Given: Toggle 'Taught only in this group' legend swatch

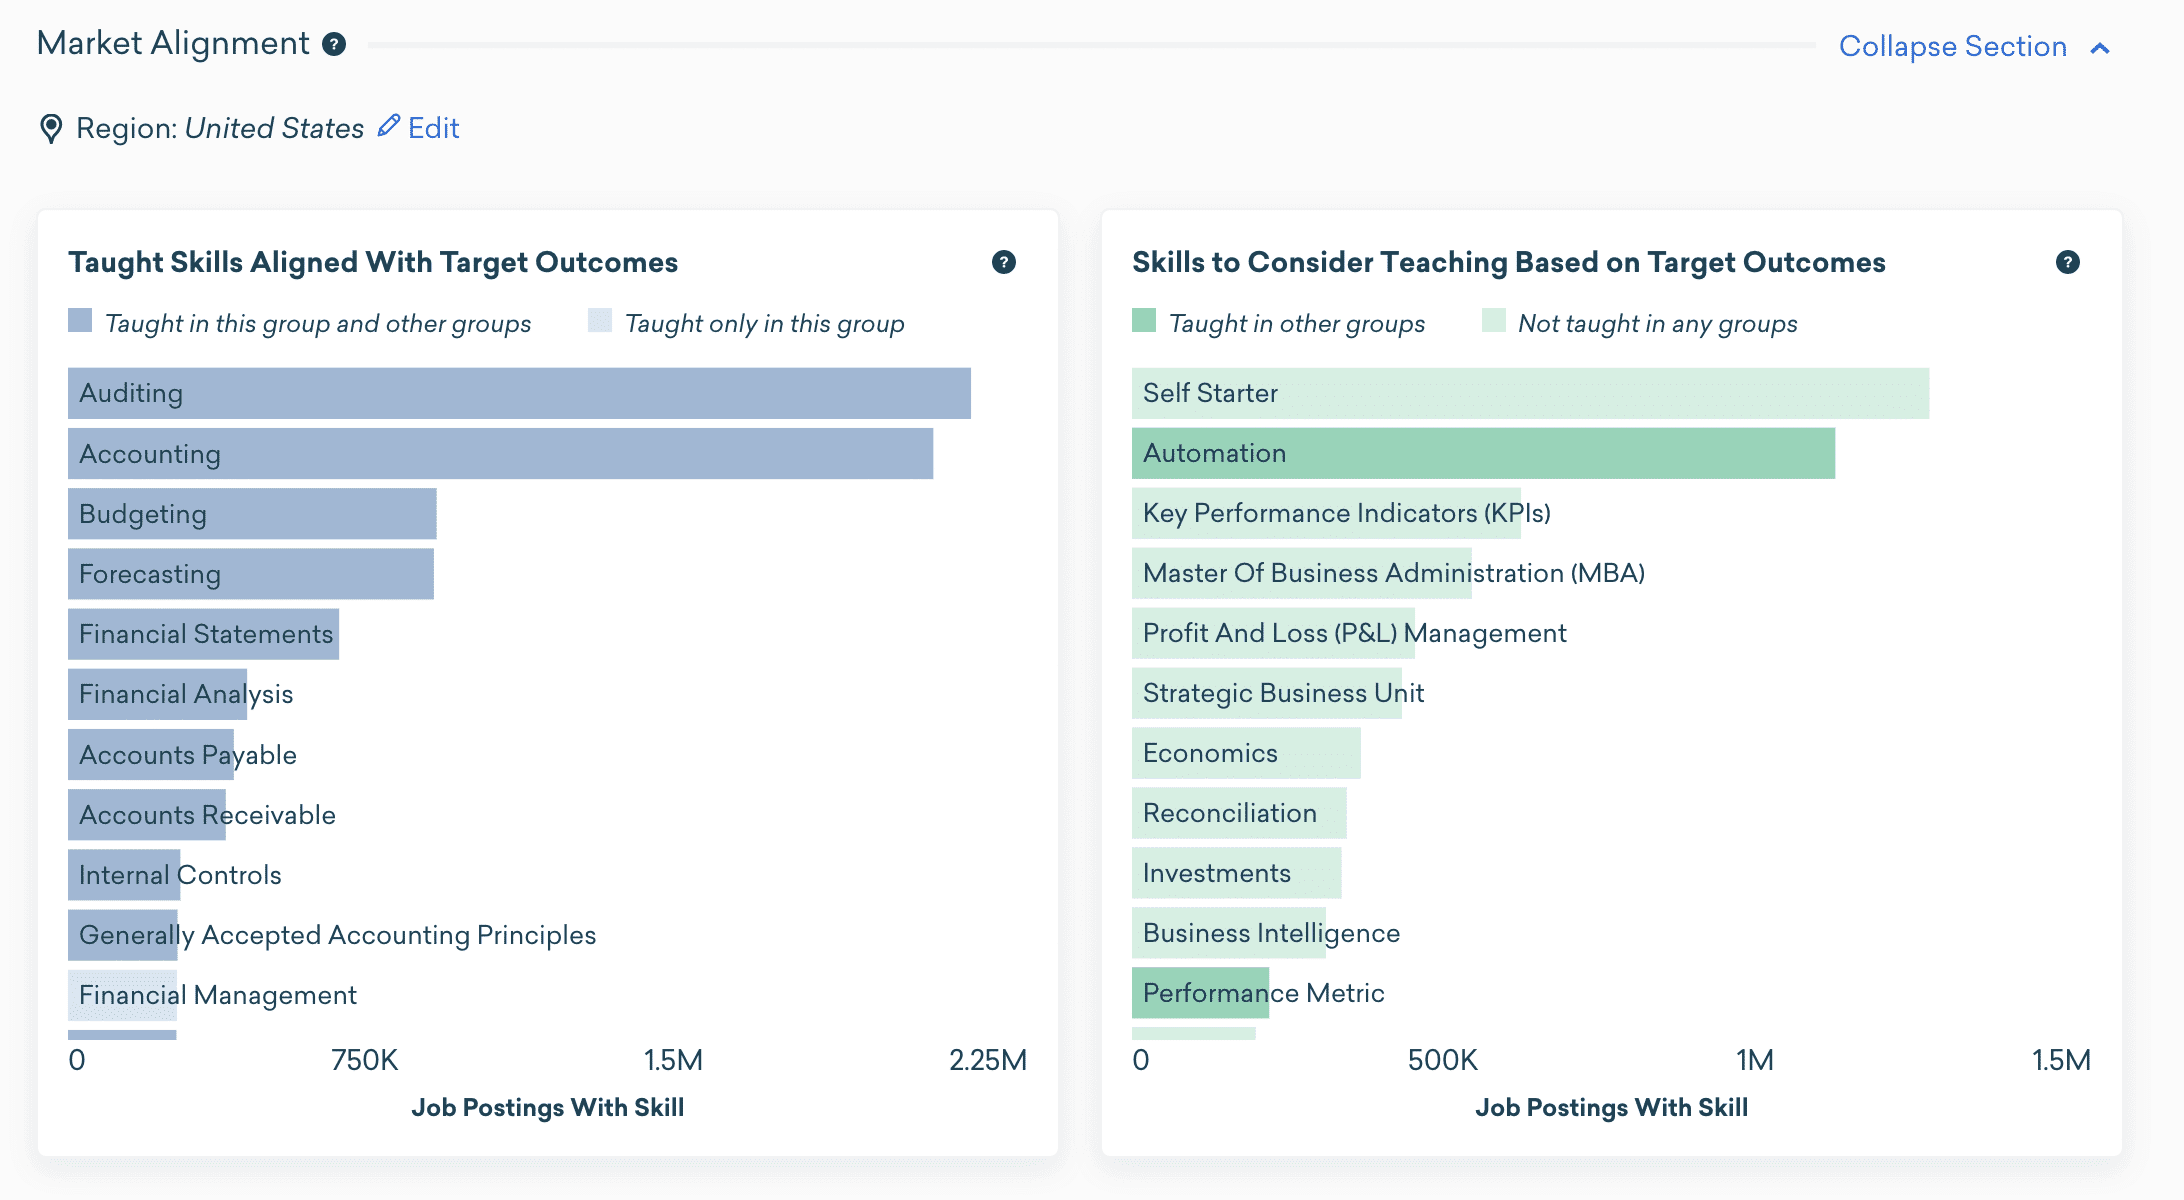Looking at the screenshot, I should (600, 321).
